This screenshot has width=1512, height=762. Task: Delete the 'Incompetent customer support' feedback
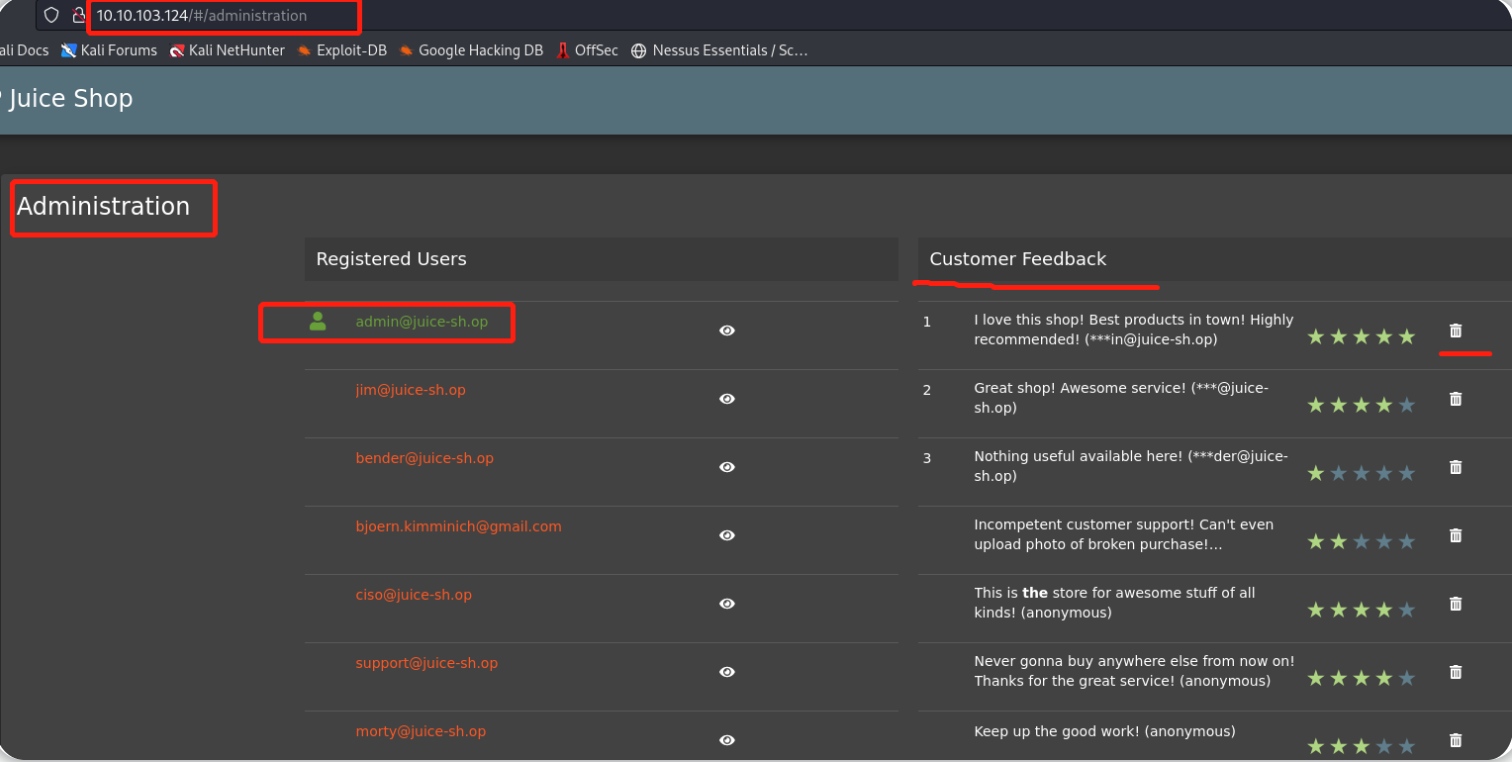click(x=1456, y=535)
